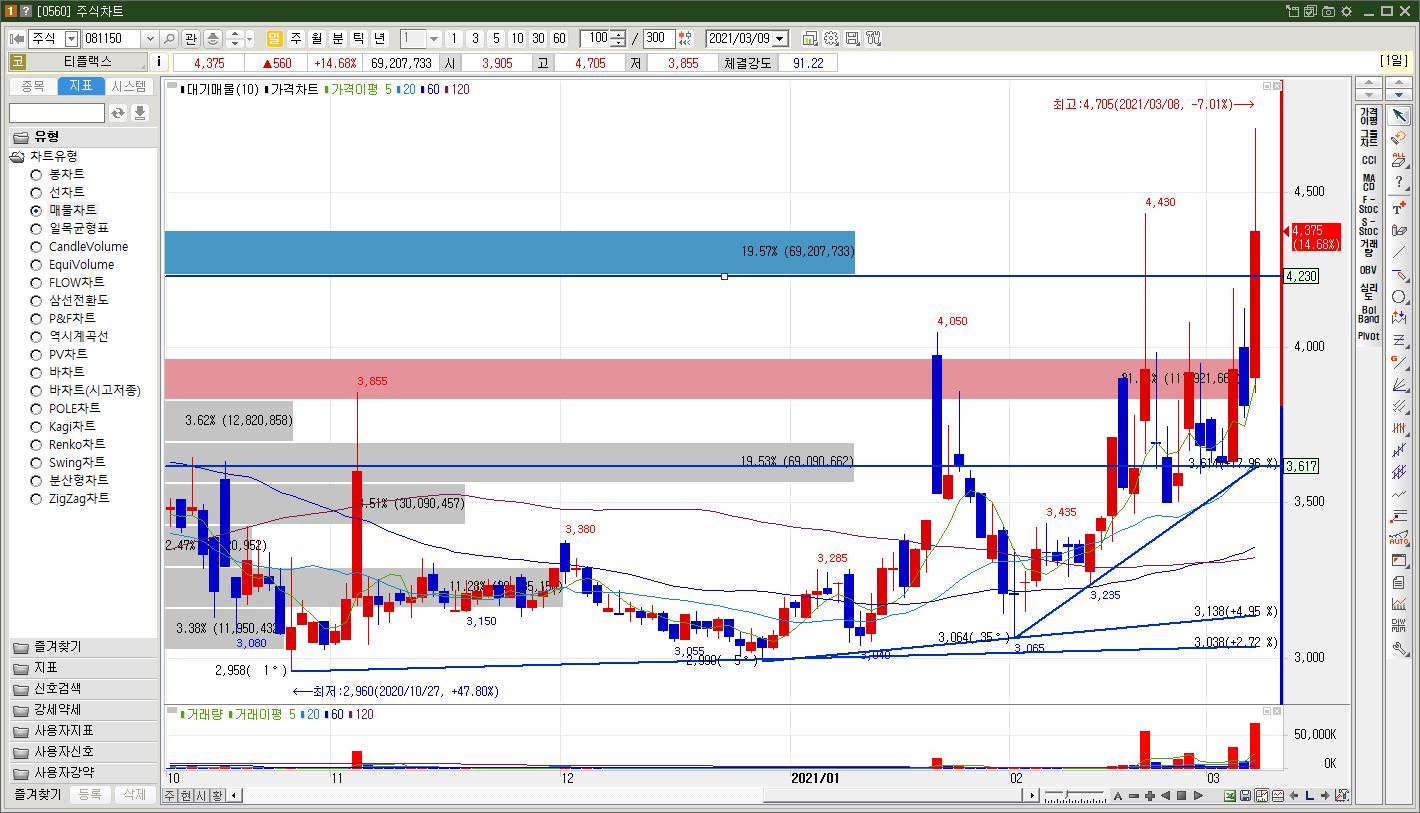The image size is (1420, 813).
Task: Open the stock code search magnifier
Action: (169, 38)
